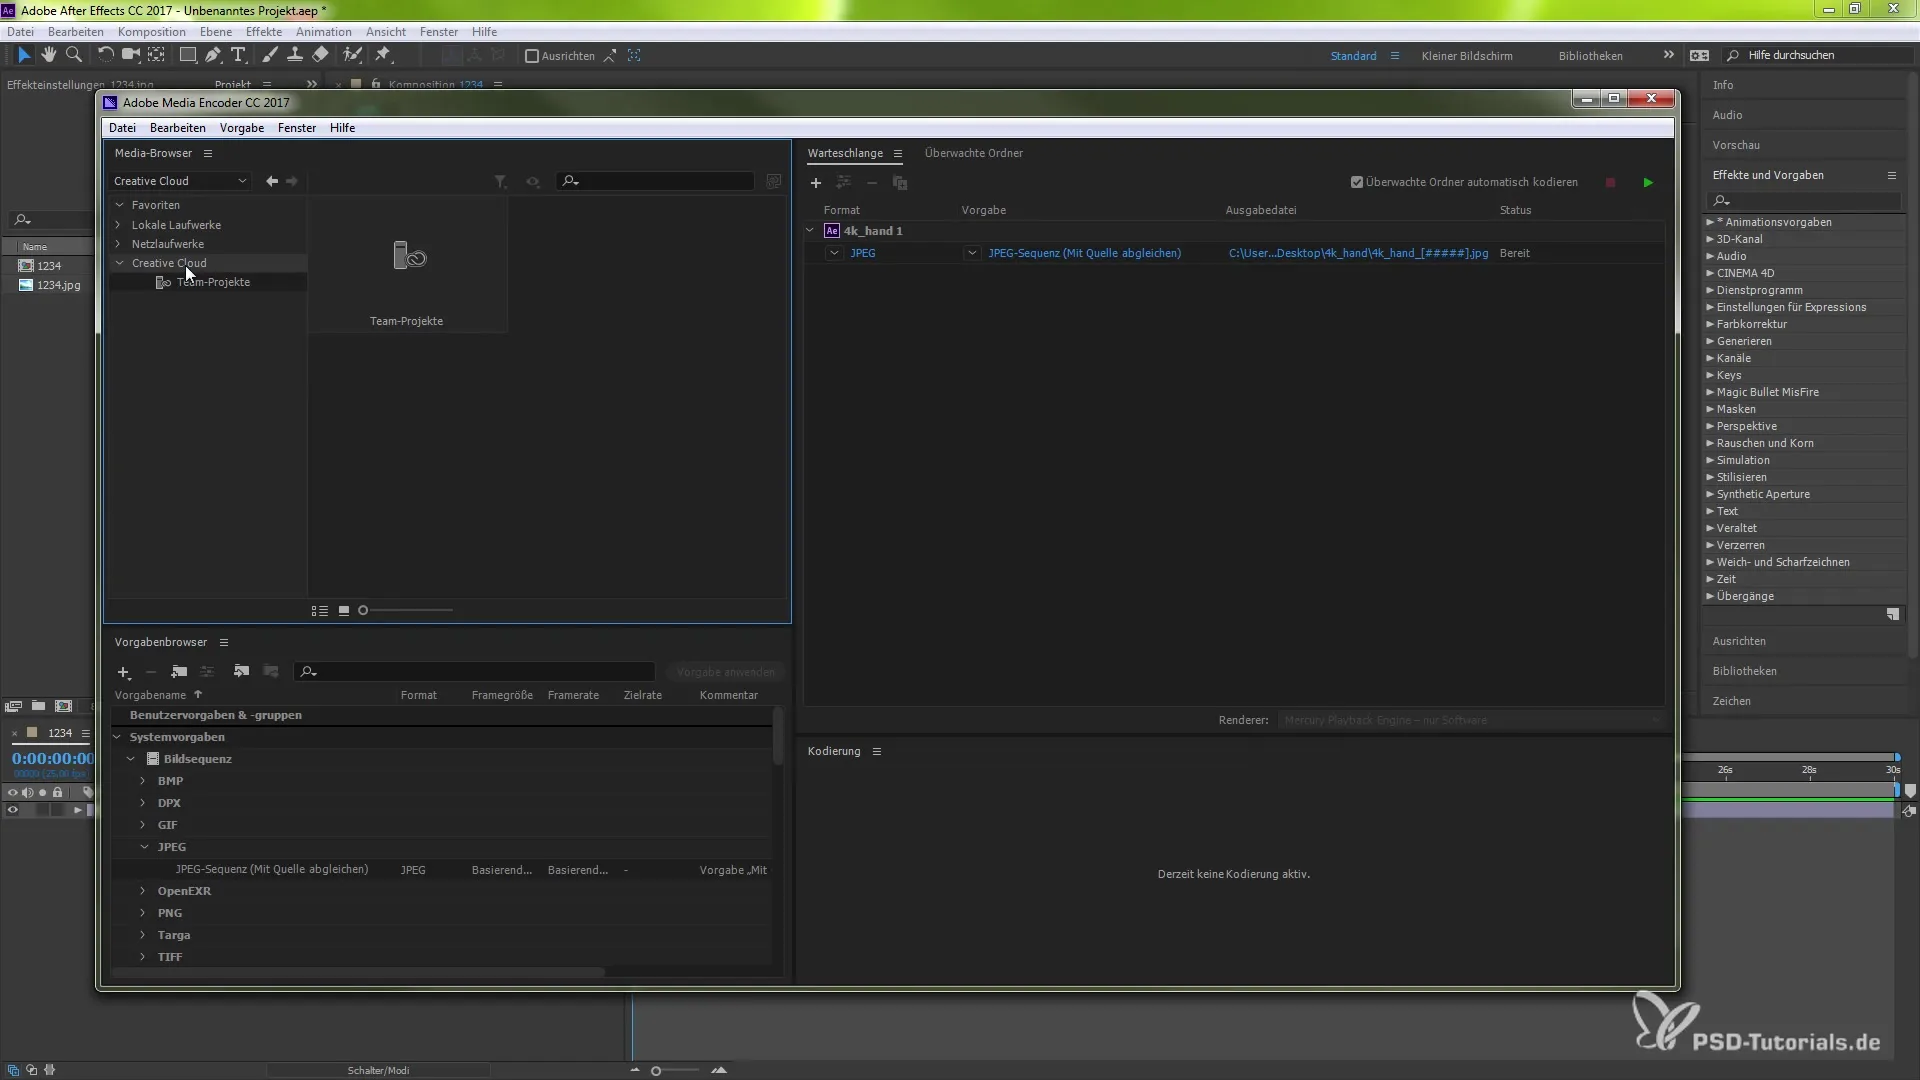Open Media Encoder Datei menu
This screenshot has height=1080, width=1920.
[x=122, y=128]
